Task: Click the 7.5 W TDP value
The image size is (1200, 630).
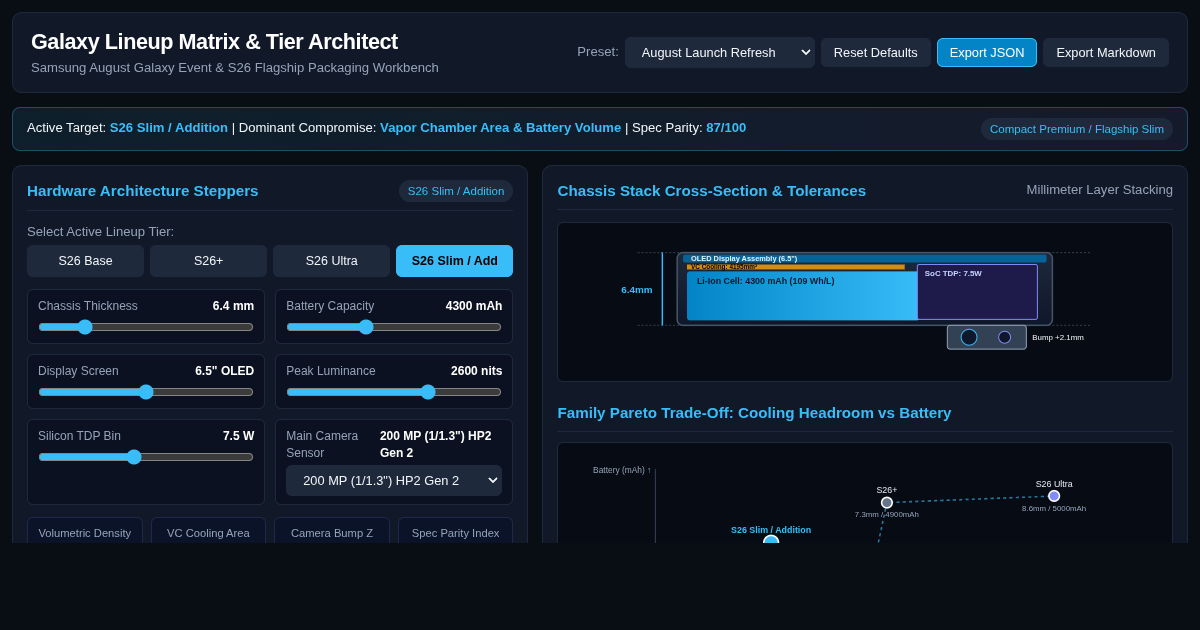Action: click(x=238, y=436)
